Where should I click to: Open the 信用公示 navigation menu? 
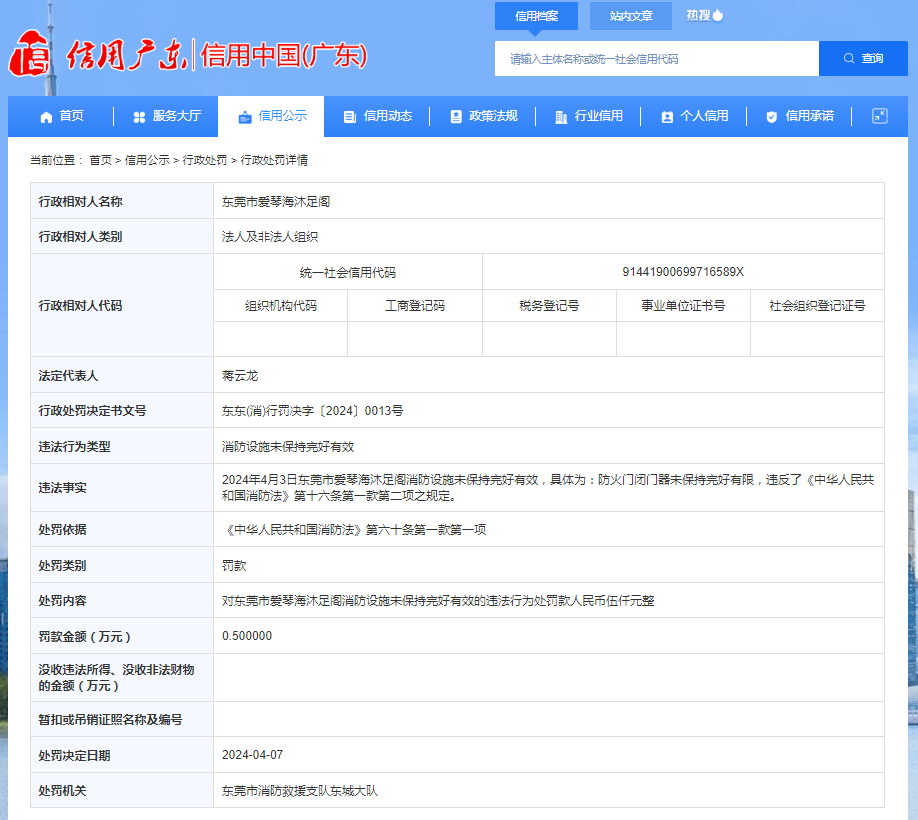(272, 116)
